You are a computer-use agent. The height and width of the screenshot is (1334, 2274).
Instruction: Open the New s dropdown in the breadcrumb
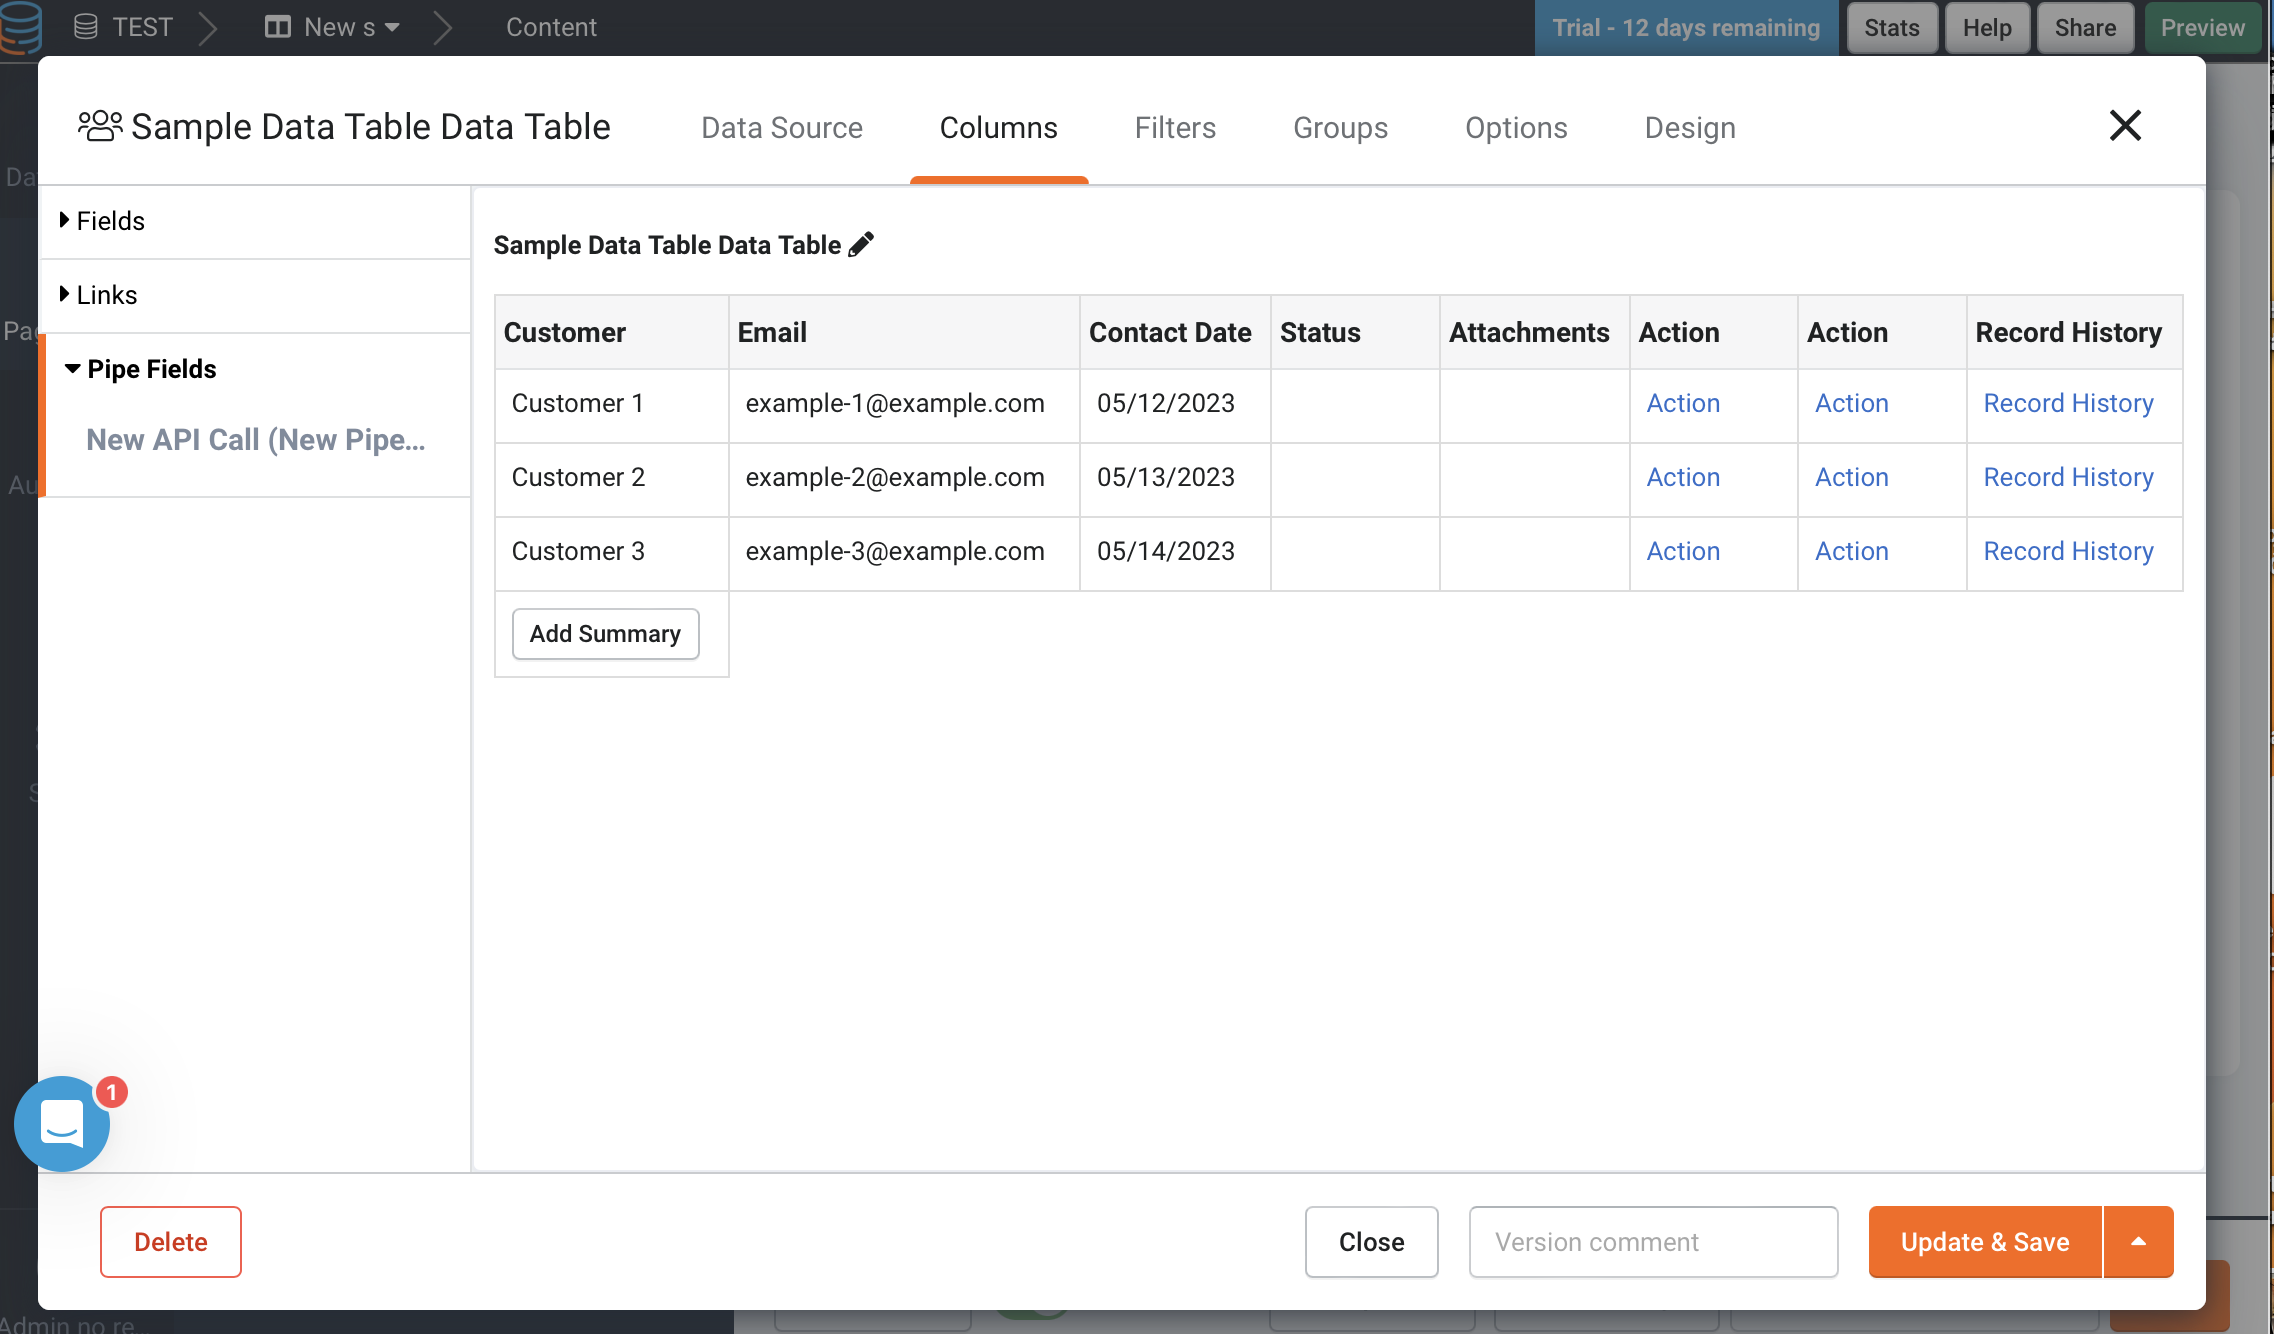[389, 27]
